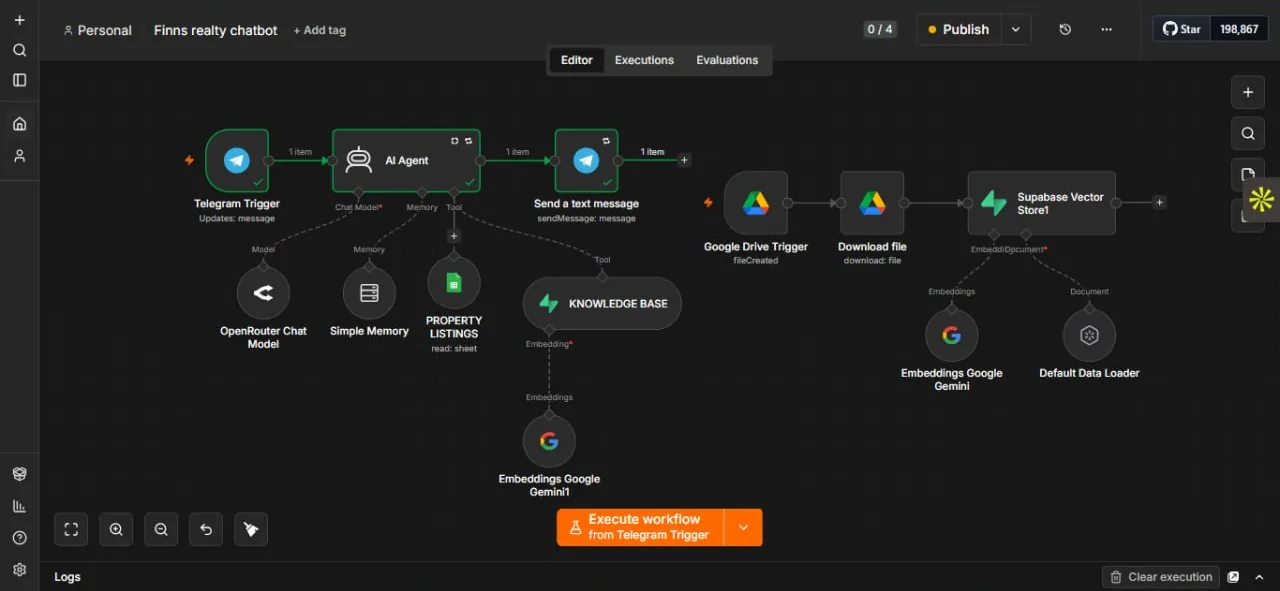The width and height of the screenshot is (1280, 591).
Task: Open the Embeddings Google Gemini1 node
Action: pos(549,441)
